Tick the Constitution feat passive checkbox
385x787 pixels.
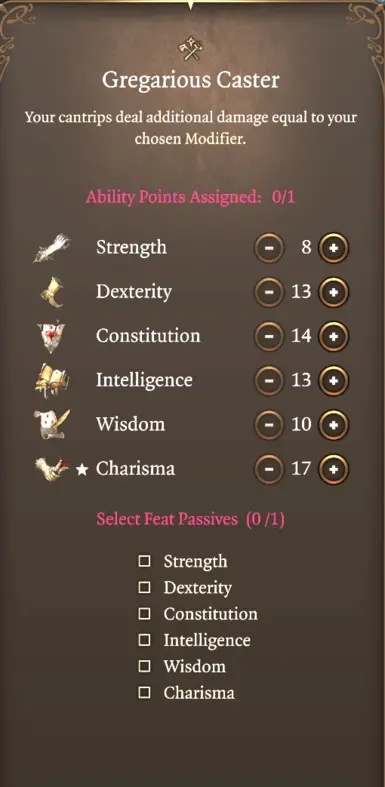pos(145,614)
